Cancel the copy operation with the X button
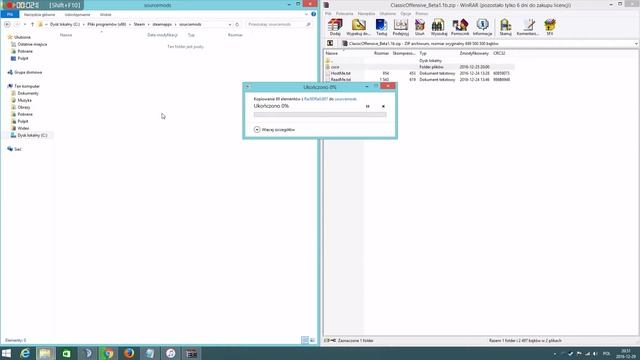This screenshot has width=640, height=360. click(x=383, y=106)
